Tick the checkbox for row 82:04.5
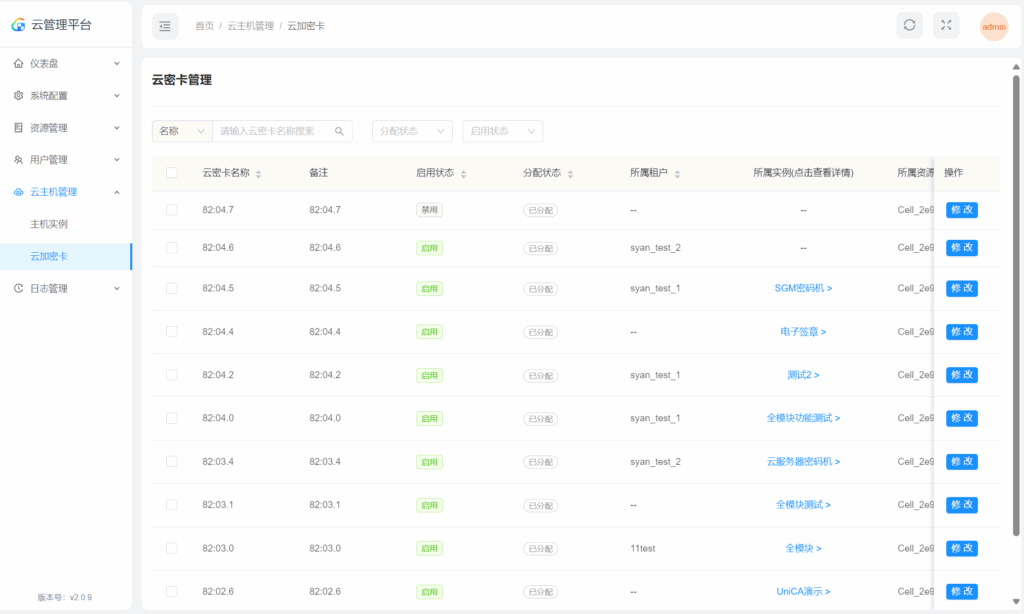This screenshot has height=614, width=1024. (172, 288)
